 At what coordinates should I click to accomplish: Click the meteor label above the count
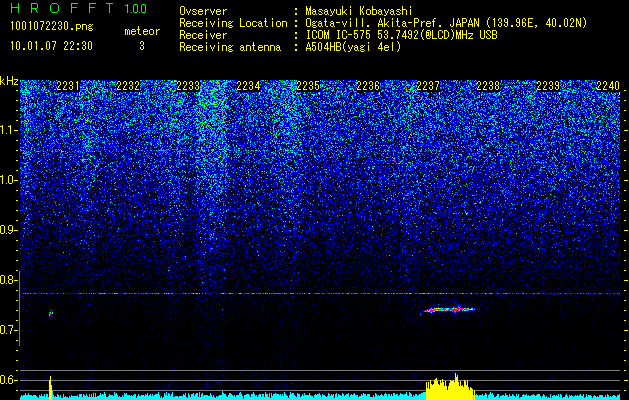[142, 31]
